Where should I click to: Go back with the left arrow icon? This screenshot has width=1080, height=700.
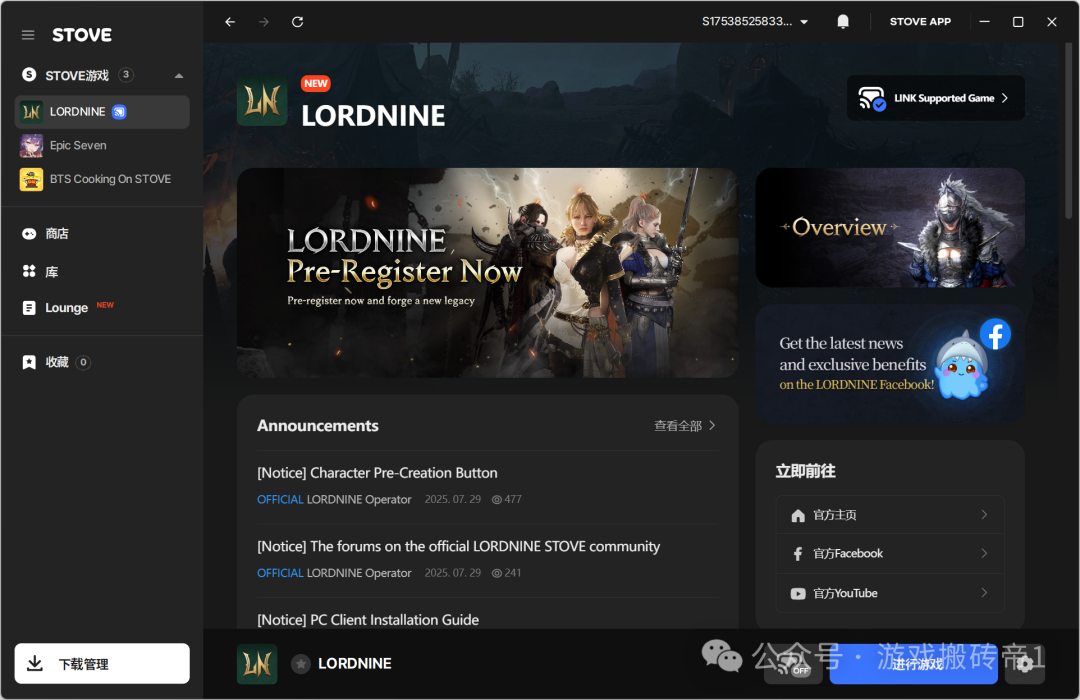[230, 22]
